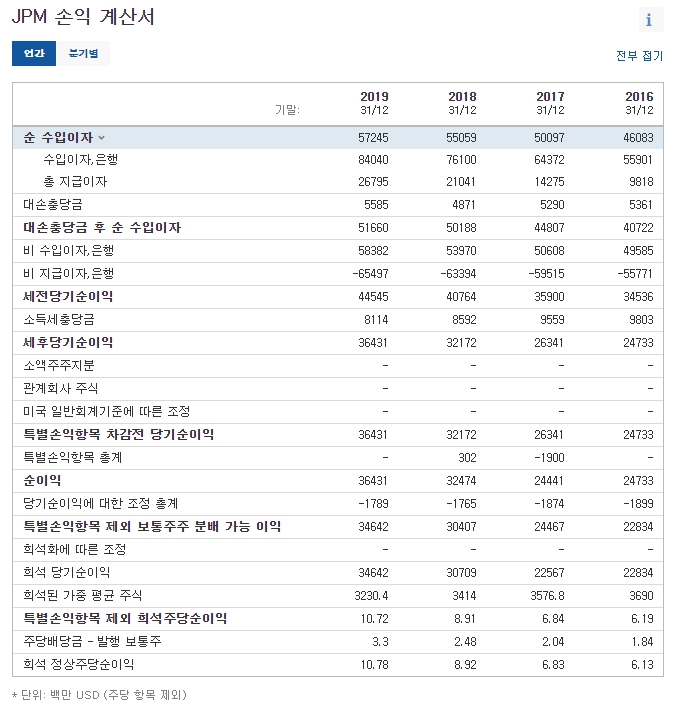This screenshot has width=674, height=710.
Task: Click the value 10.72 for 2019
Action: click(x=375, y=619)
